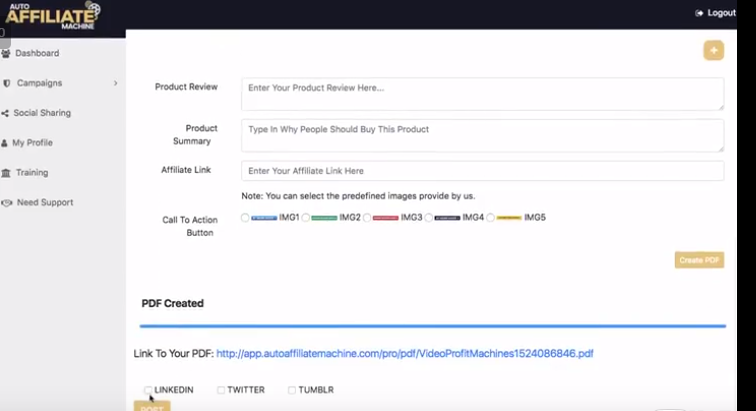Click the Create PDF button

point(699,260)
